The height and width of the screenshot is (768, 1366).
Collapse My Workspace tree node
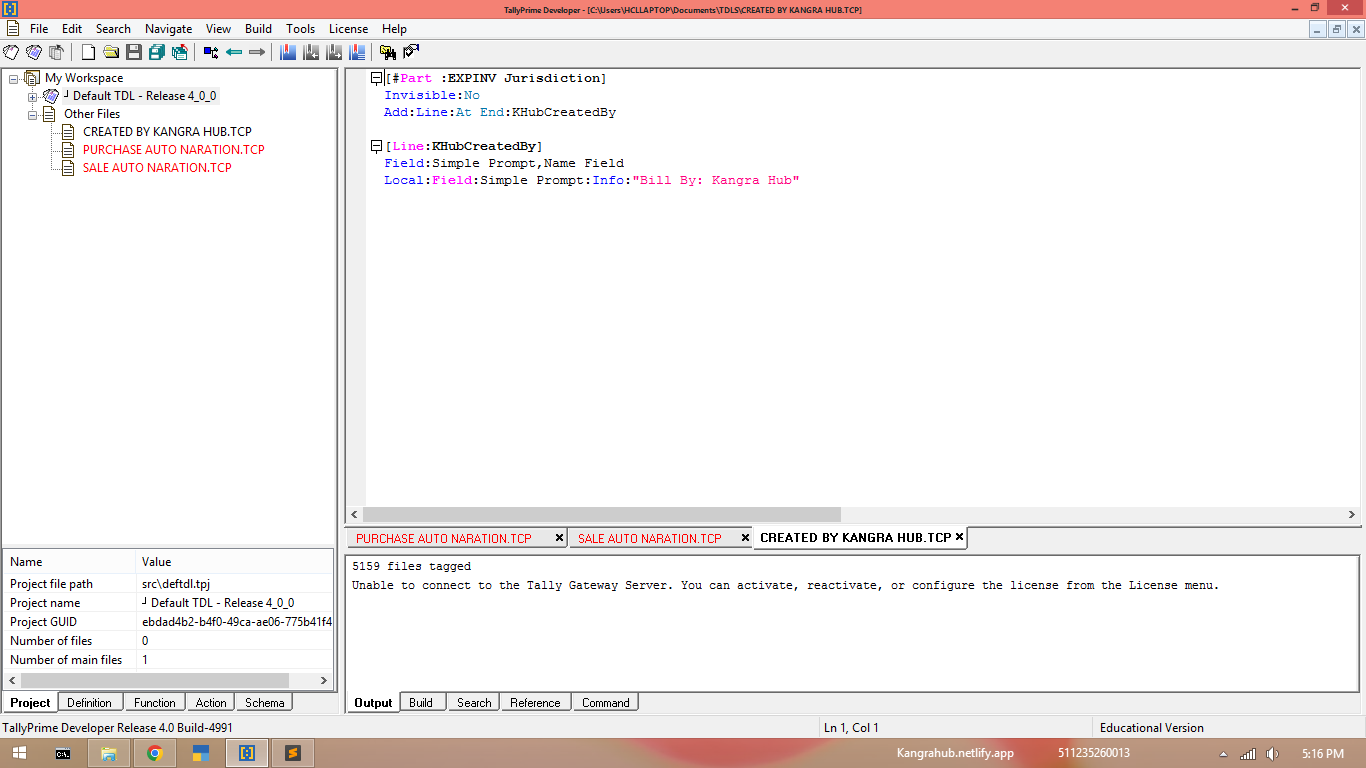tap(13, 78)
